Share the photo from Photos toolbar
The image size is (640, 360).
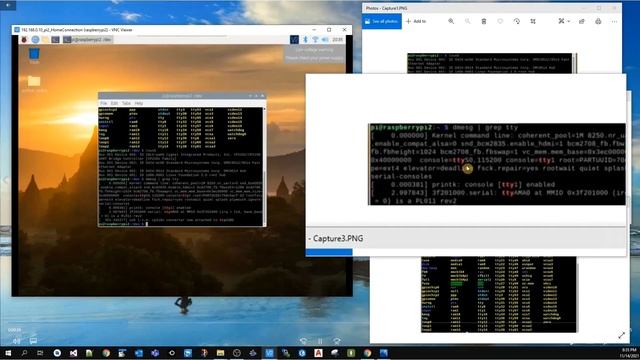[582, 21]
